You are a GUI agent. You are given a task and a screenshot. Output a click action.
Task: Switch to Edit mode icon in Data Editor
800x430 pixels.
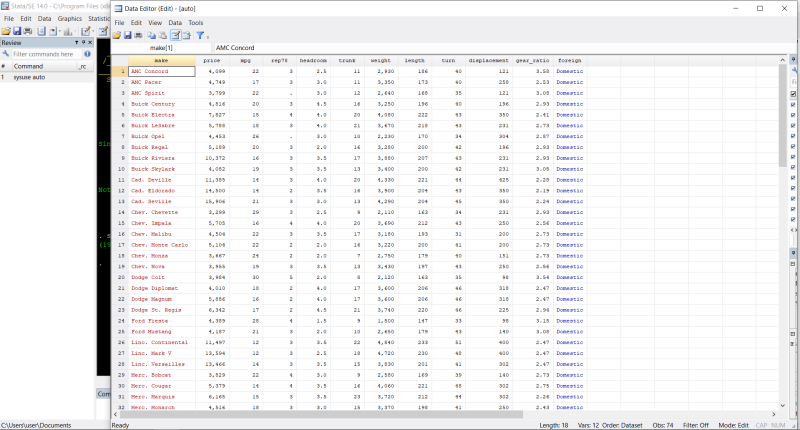176,35
